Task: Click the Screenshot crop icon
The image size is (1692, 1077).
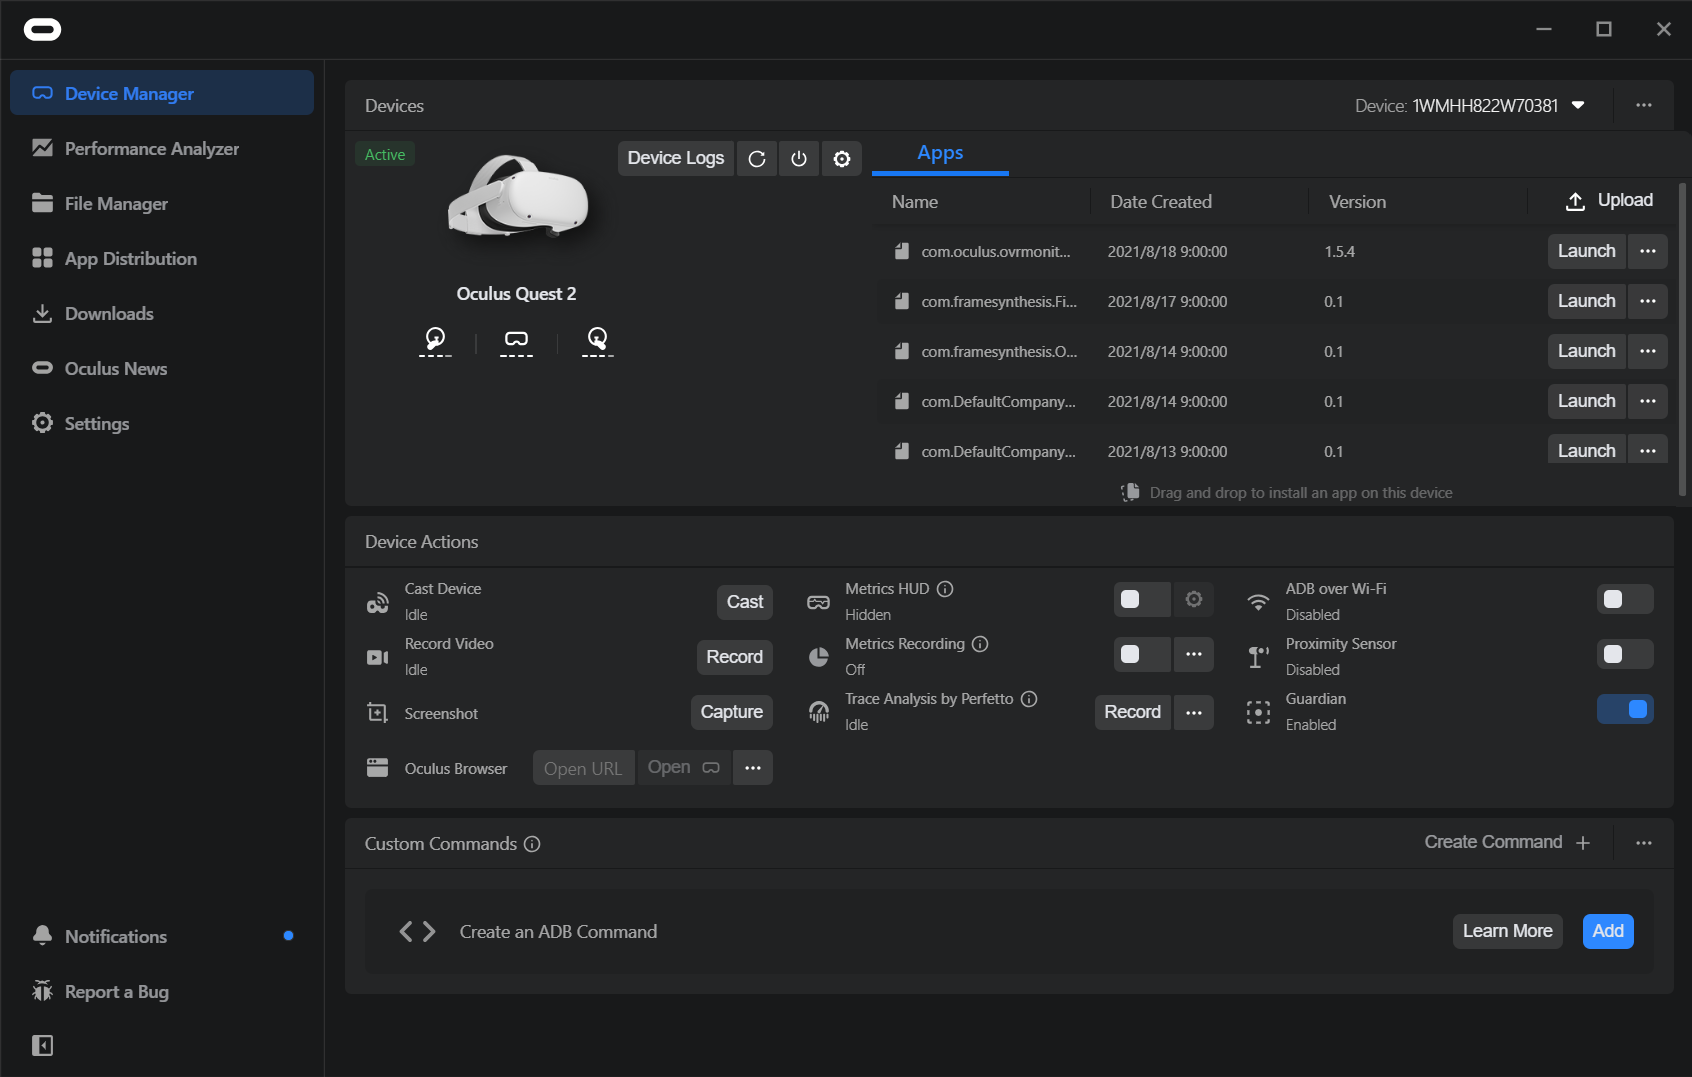Action: [x=377, y=713]
